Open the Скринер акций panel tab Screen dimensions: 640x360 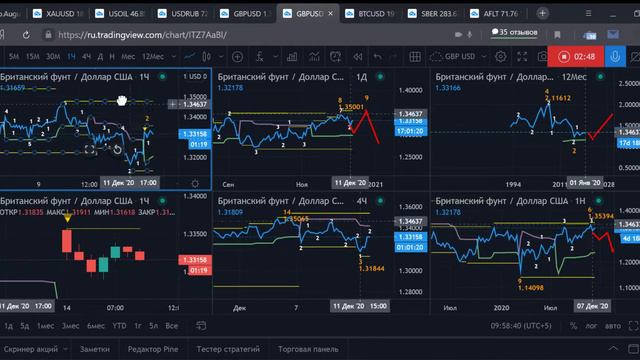coord(31,349)
